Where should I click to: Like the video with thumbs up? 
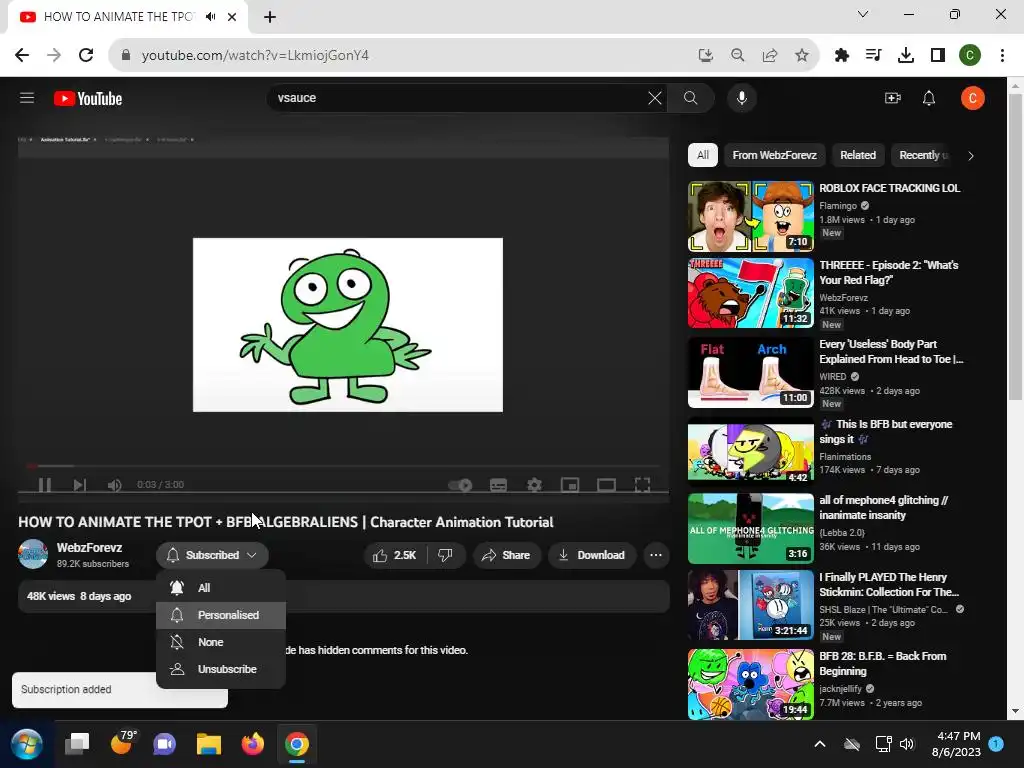point(396,555)
